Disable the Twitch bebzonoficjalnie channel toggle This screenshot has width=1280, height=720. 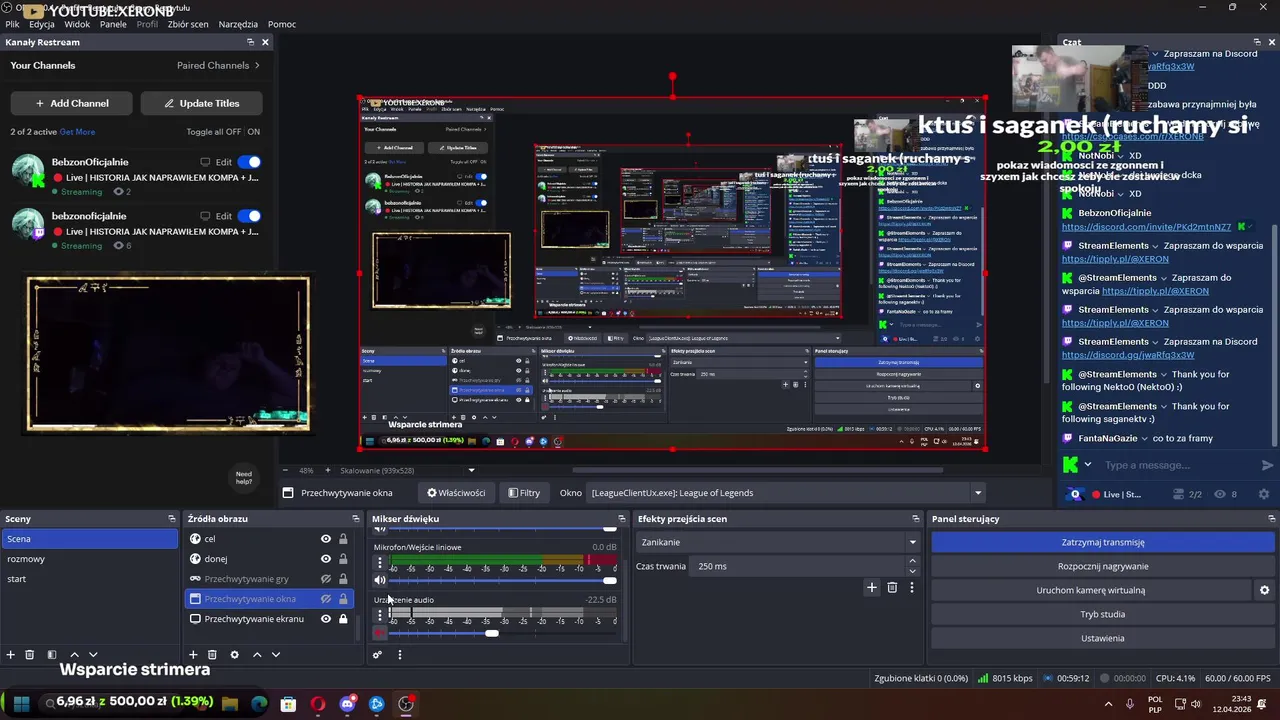[249, 216]
